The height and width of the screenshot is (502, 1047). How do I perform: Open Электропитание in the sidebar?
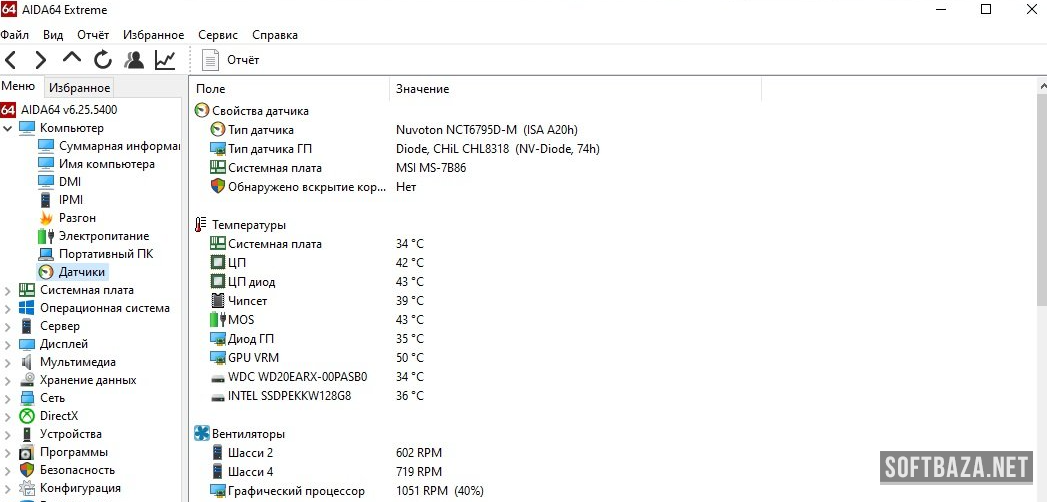[x=103, y=236]
